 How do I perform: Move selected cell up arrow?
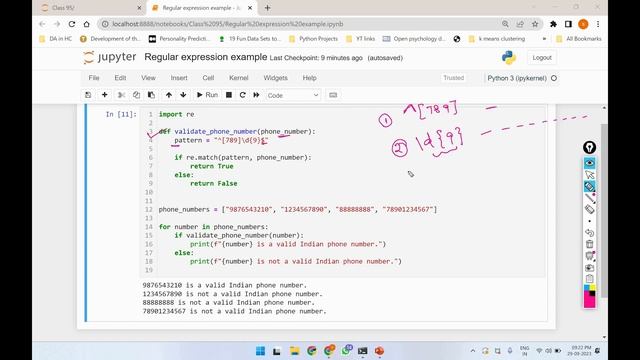click(x=169, y=95)
